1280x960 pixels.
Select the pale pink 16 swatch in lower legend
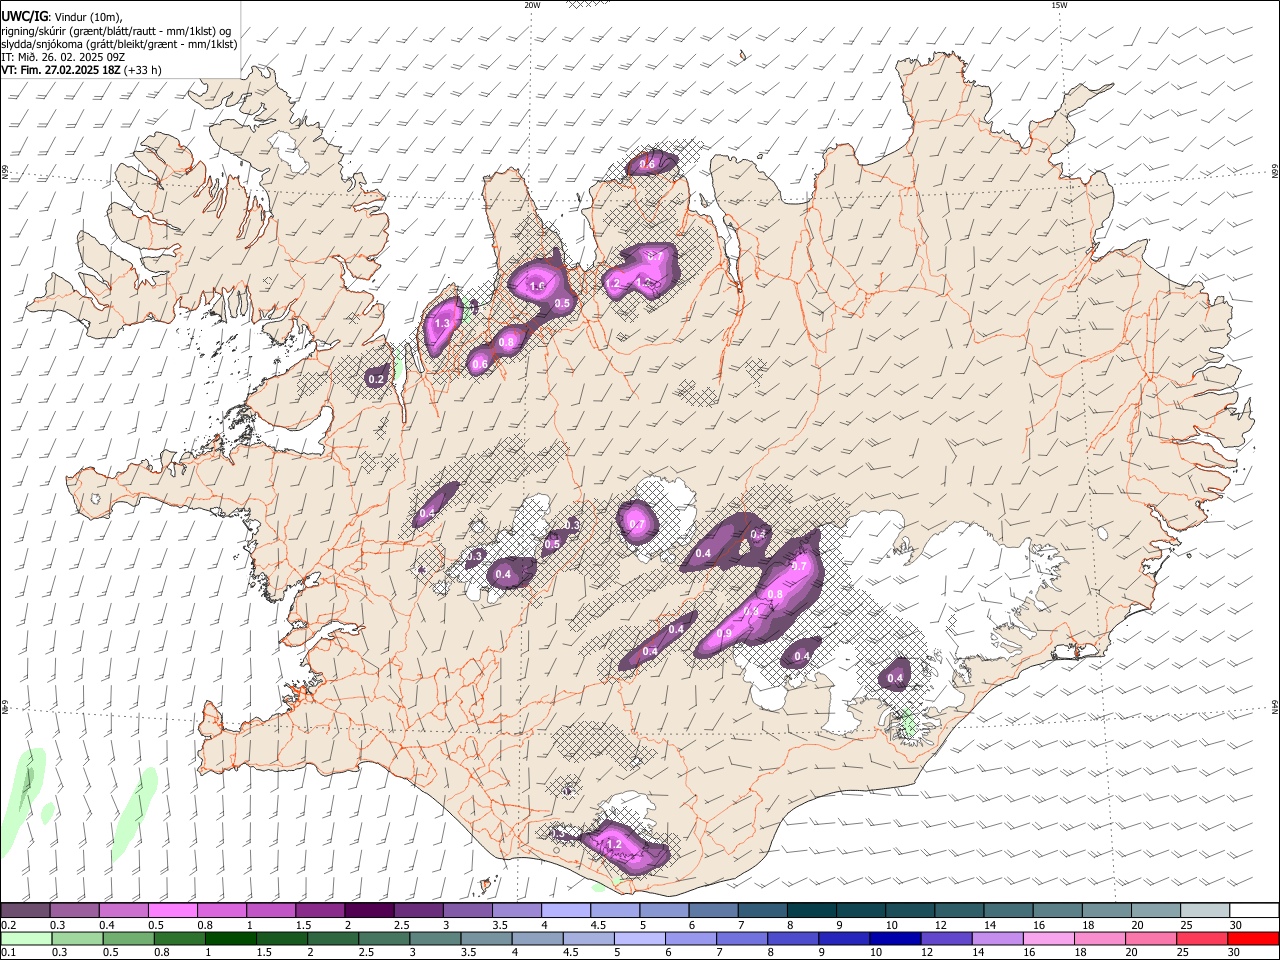(x=1049, y=939)
